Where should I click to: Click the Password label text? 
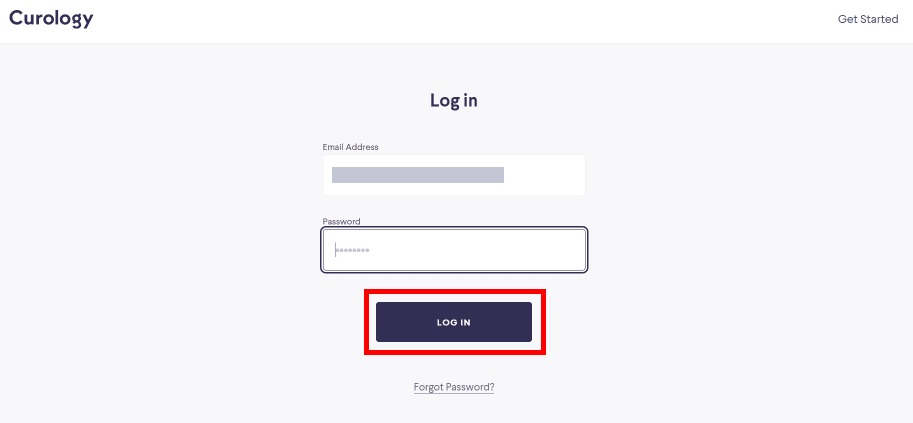341,221
